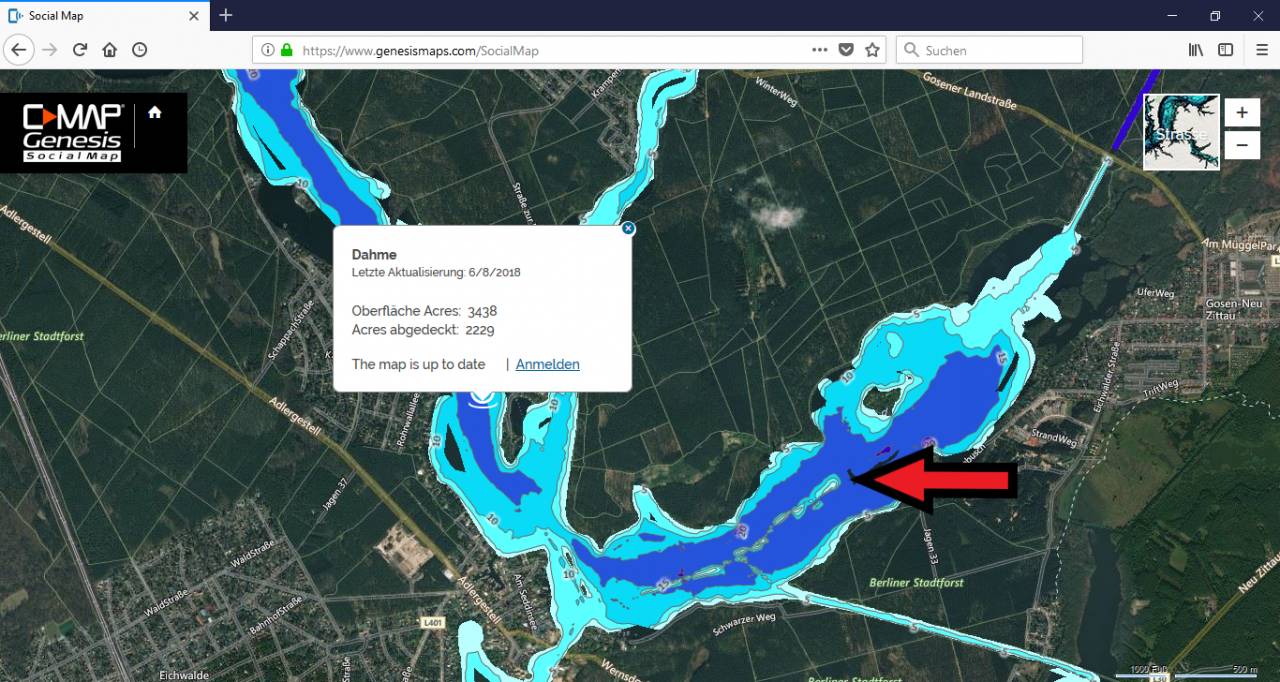Click the home icon beside the C-MAP logo
This screenshot has width=1280, height=682.
pyautogui.click(x=155, y=113)
